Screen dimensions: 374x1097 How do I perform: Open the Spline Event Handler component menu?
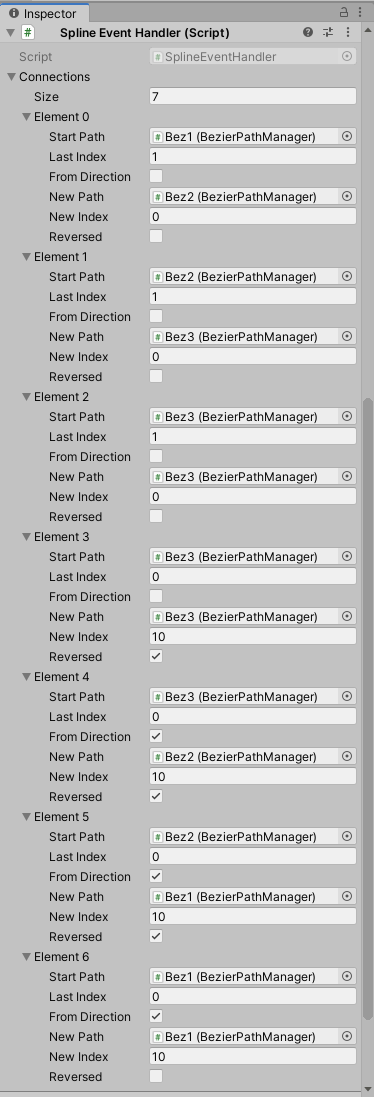[348, 32]
